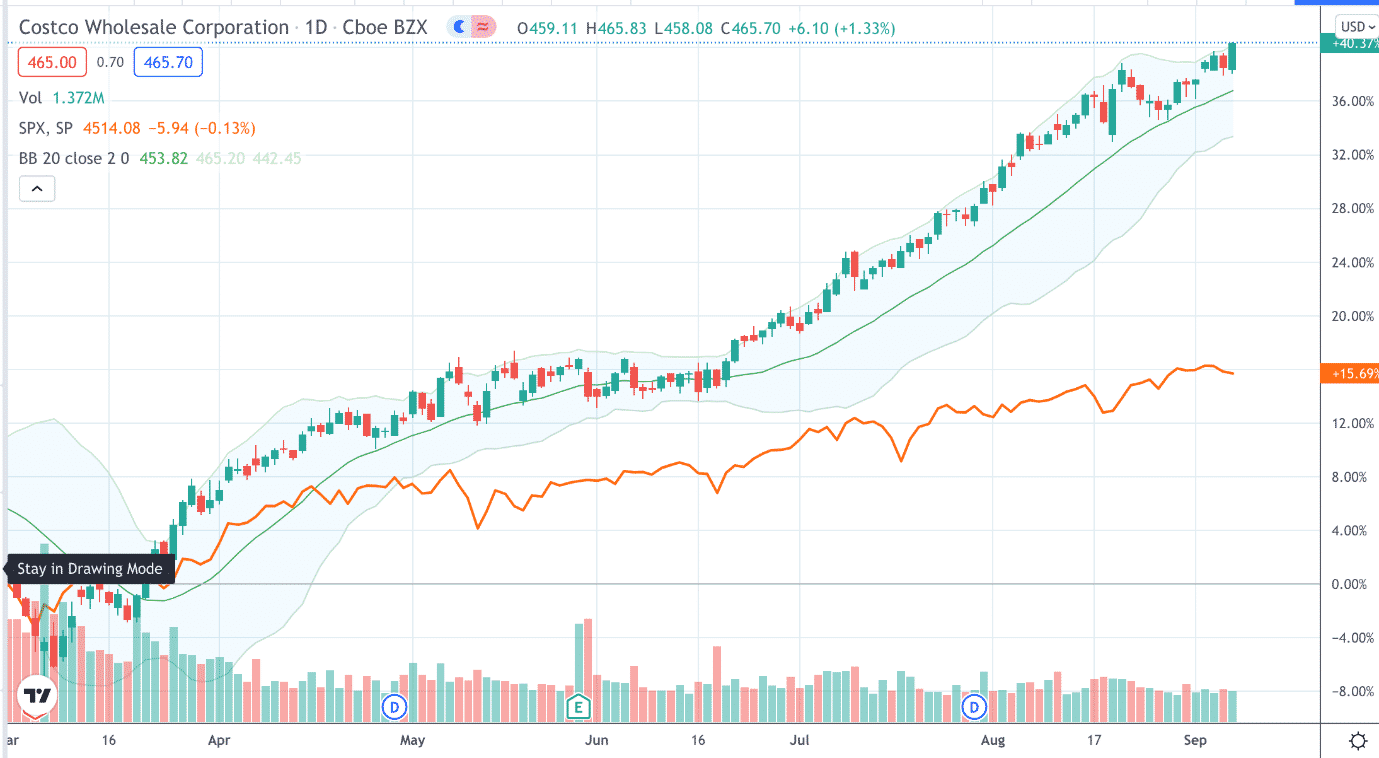Click the 0.70 spread value
Image resolution: width=1379 pixels, height=758 pixels.
click(111, 63)
